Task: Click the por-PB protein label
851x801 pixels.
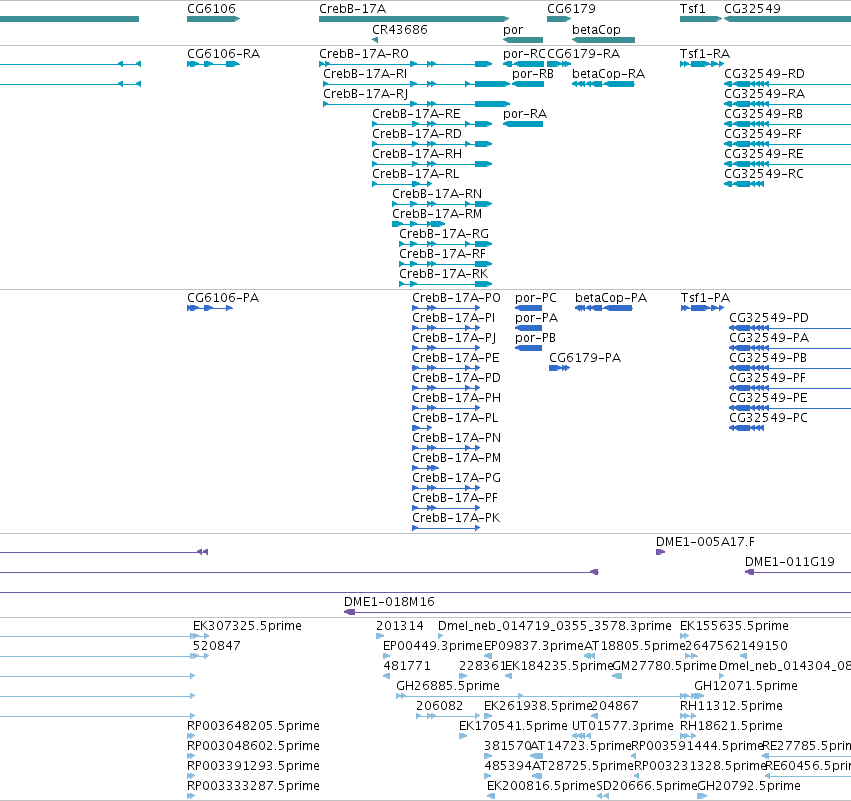Action: coord(535,338)
